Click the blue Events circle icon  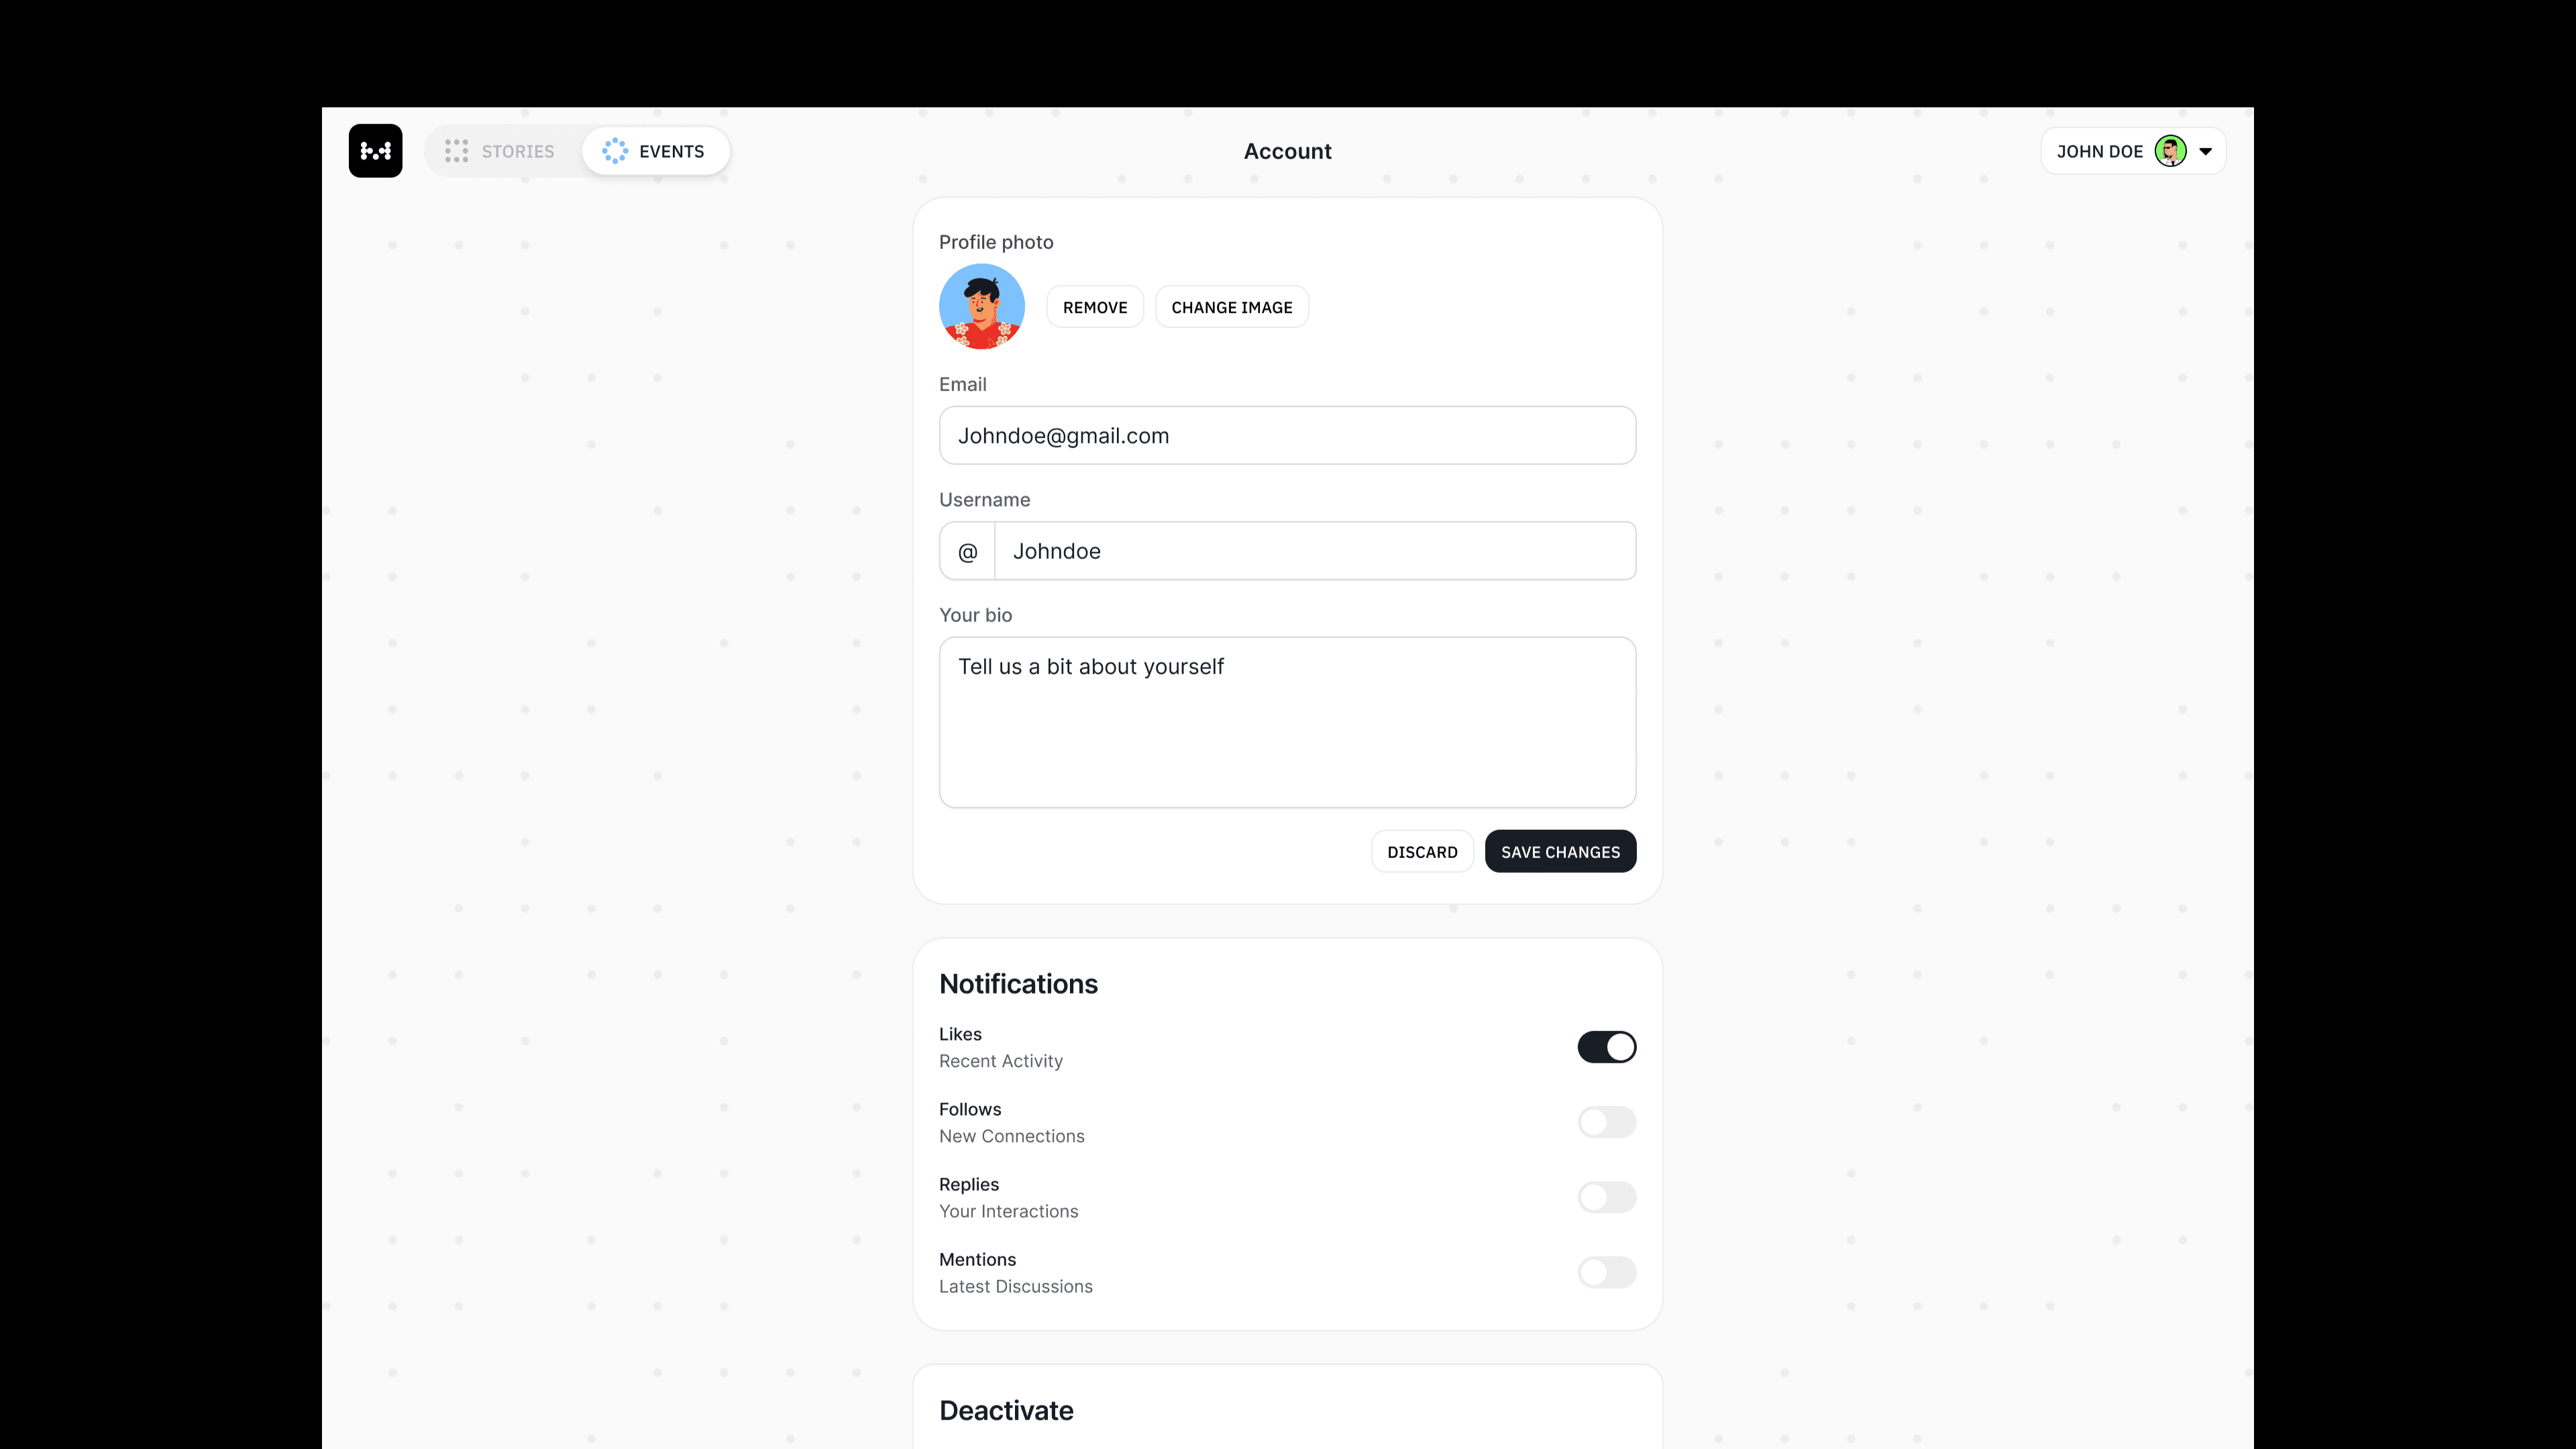tap(615, 151)
